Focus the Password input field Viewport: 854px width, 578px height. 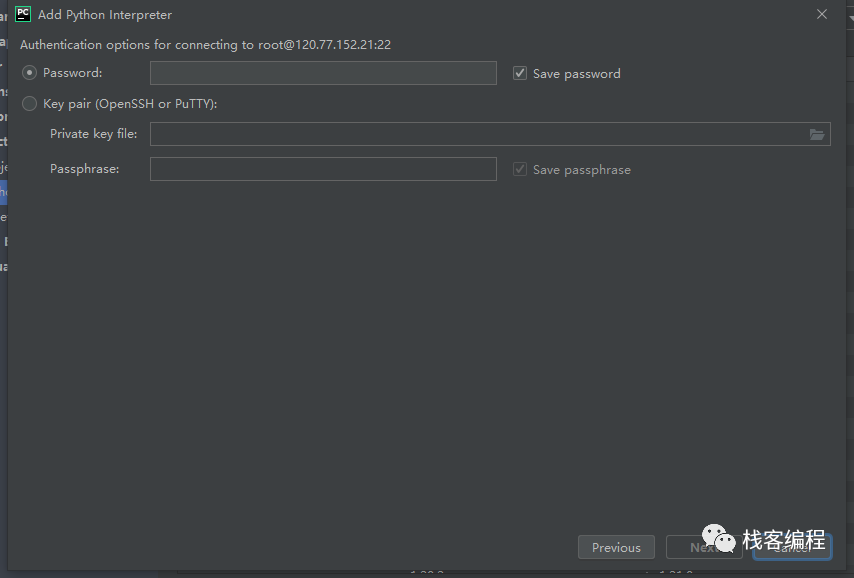[323, 73]
